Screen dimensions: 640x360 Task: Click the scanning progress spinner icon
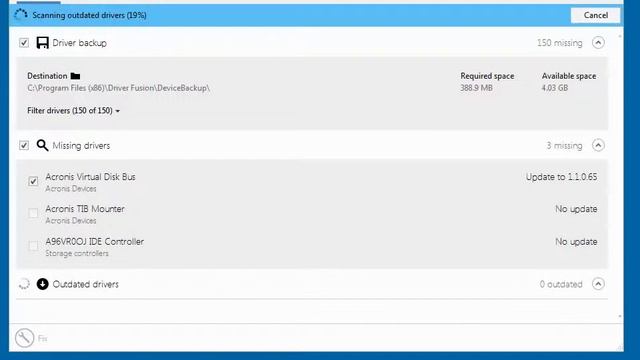click(21, 15)
